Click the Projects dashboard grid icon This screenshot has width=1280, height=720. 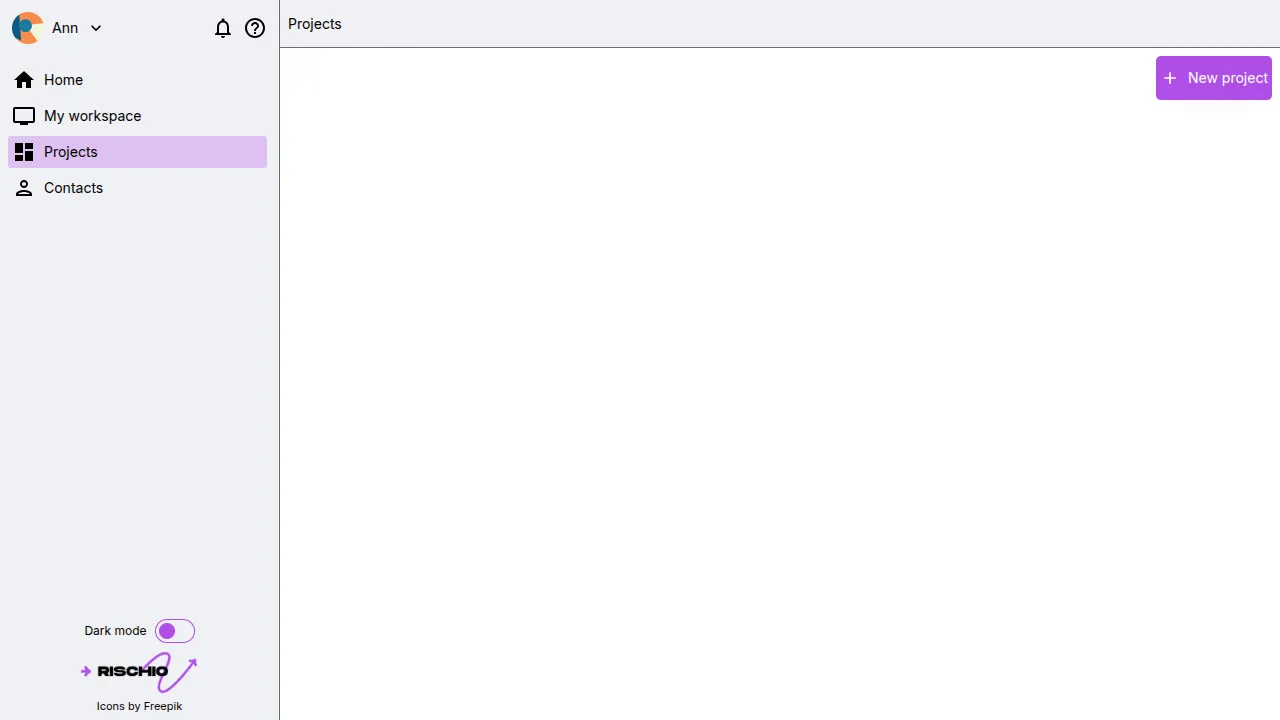[x=24, y=152]
